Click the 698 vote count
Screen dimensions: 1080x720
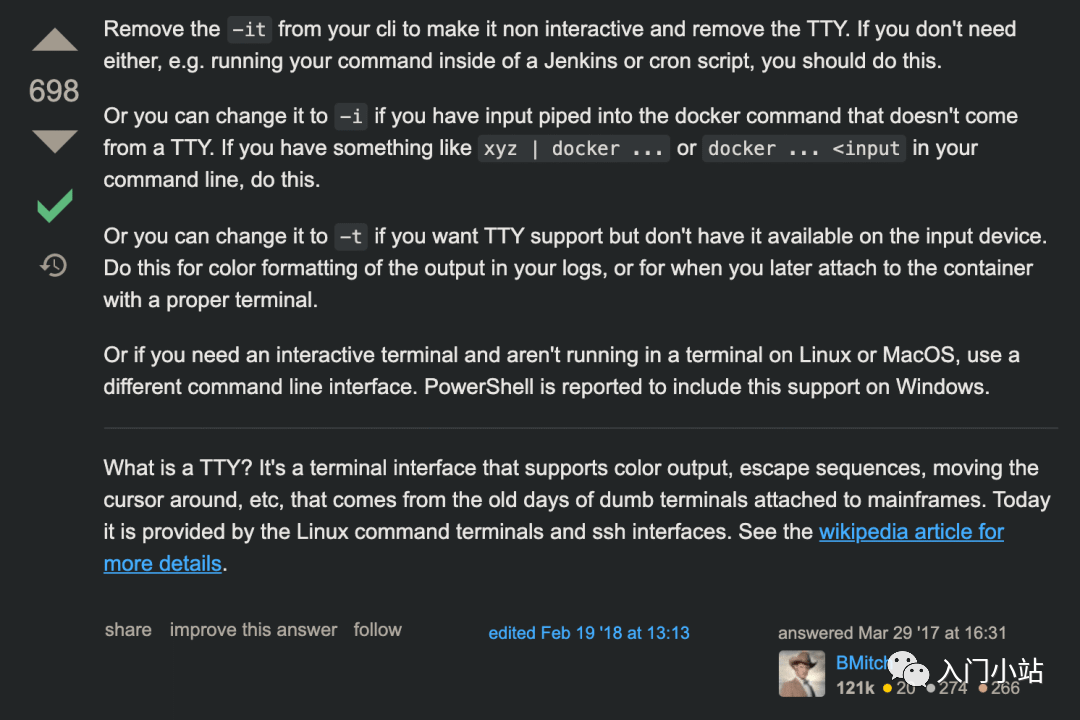54,91
